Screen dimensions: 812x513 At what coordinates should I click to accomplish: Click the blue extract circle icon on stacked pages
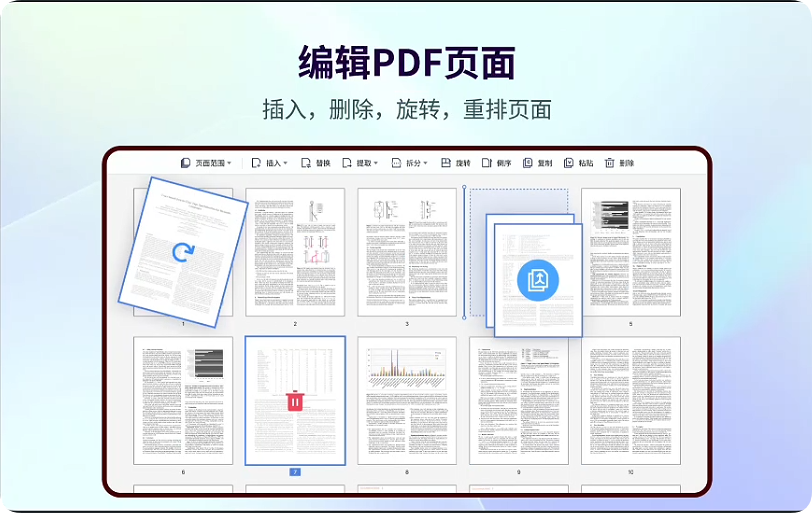click(x=536, y=280)
